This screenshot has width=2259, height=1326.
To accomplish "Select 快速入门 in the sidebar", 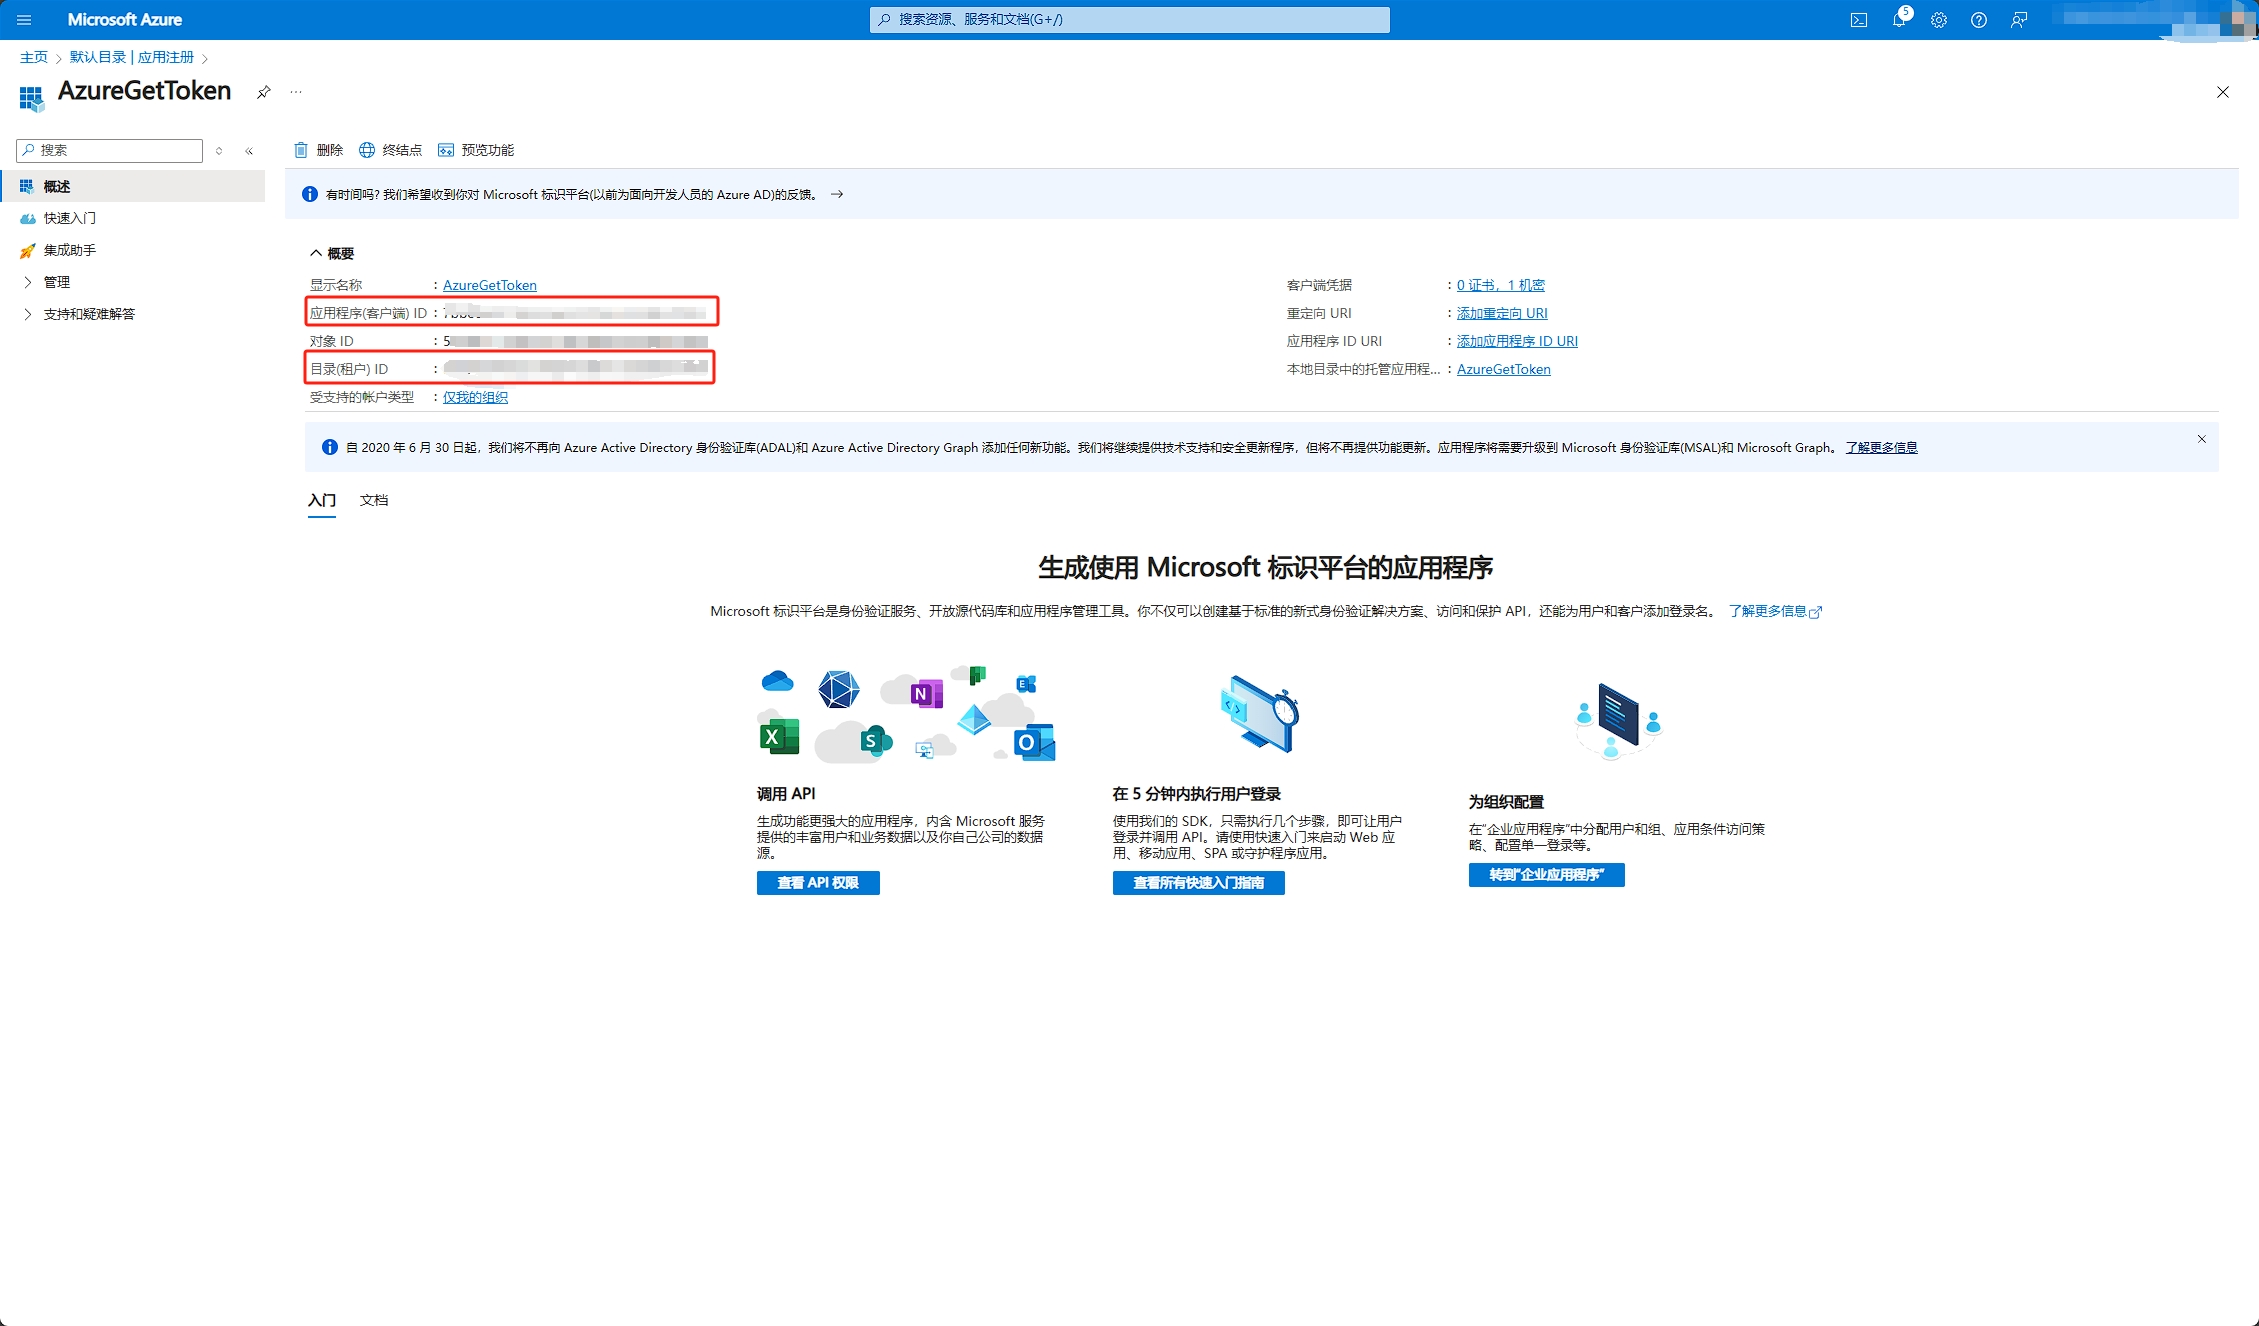I will 69,218.
